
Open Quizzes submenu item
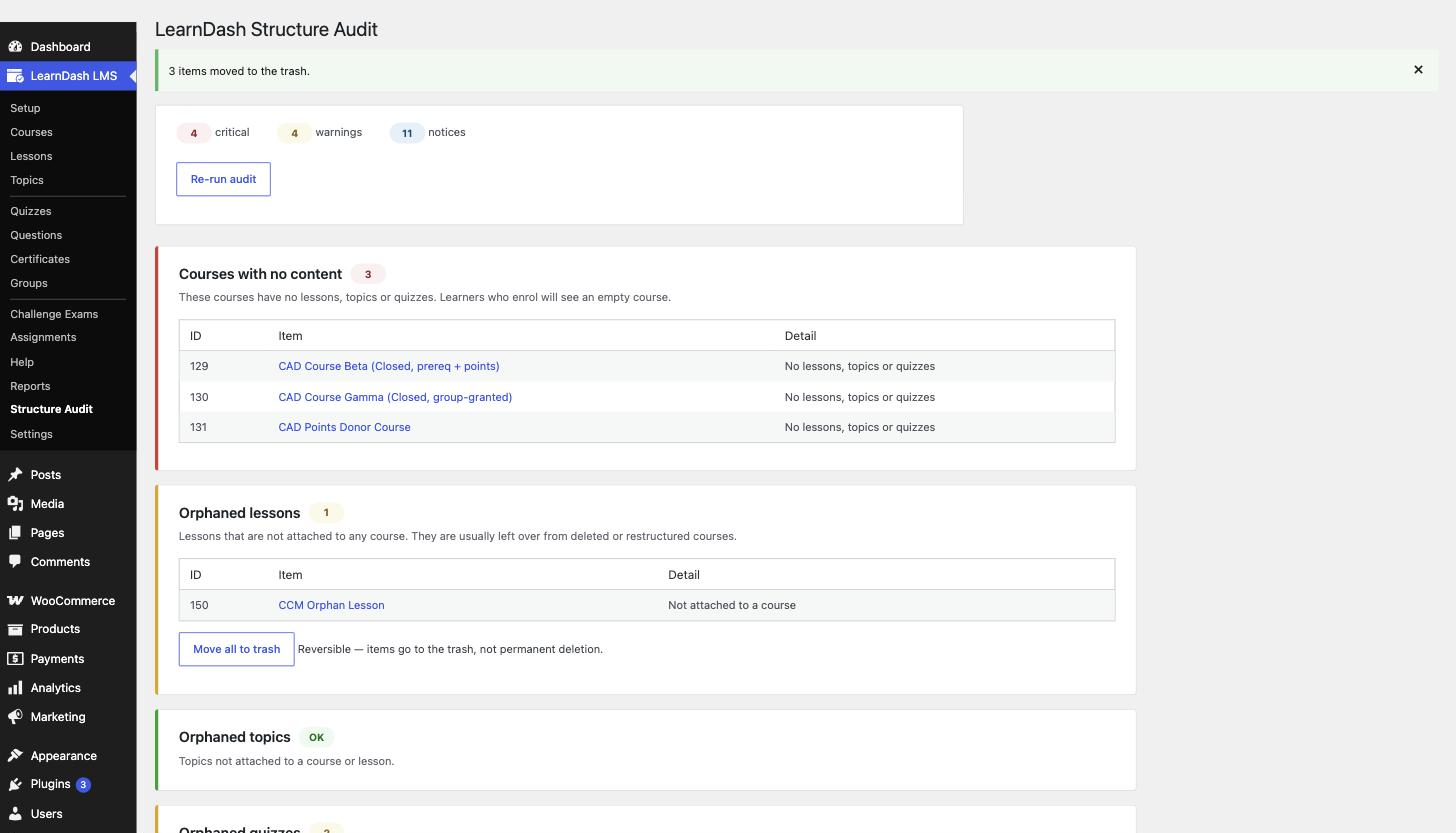[x=31, y=211]
